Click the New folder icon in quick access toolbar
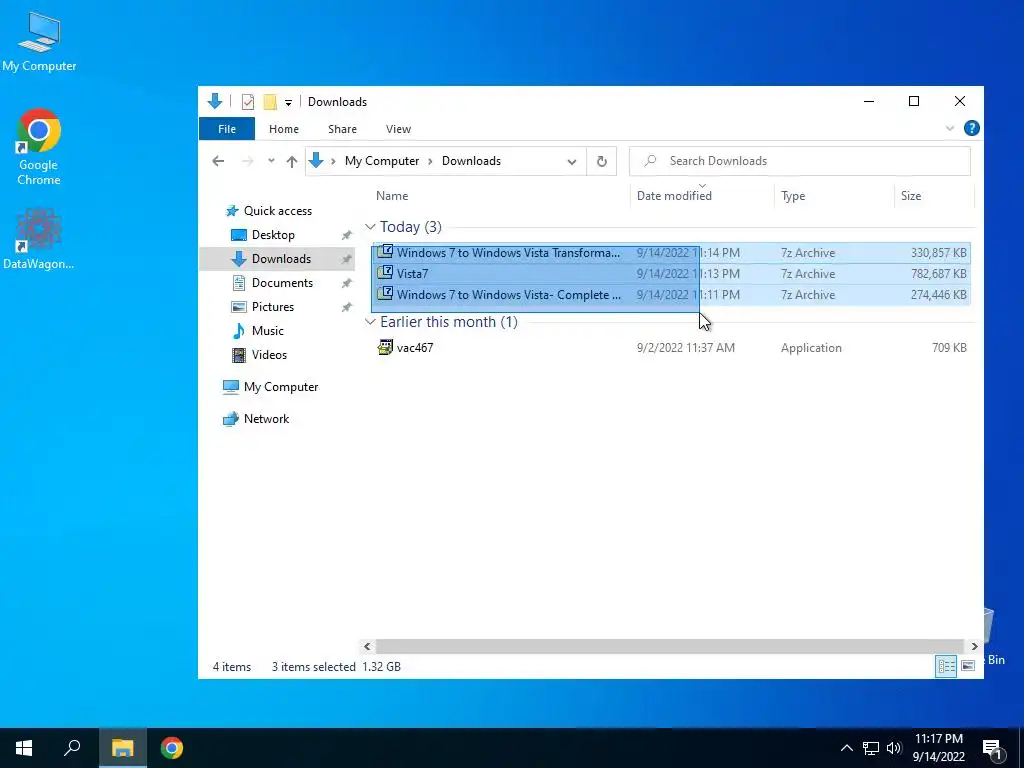This screenshot has height=768, width=1024. click(x=270, y=102)
